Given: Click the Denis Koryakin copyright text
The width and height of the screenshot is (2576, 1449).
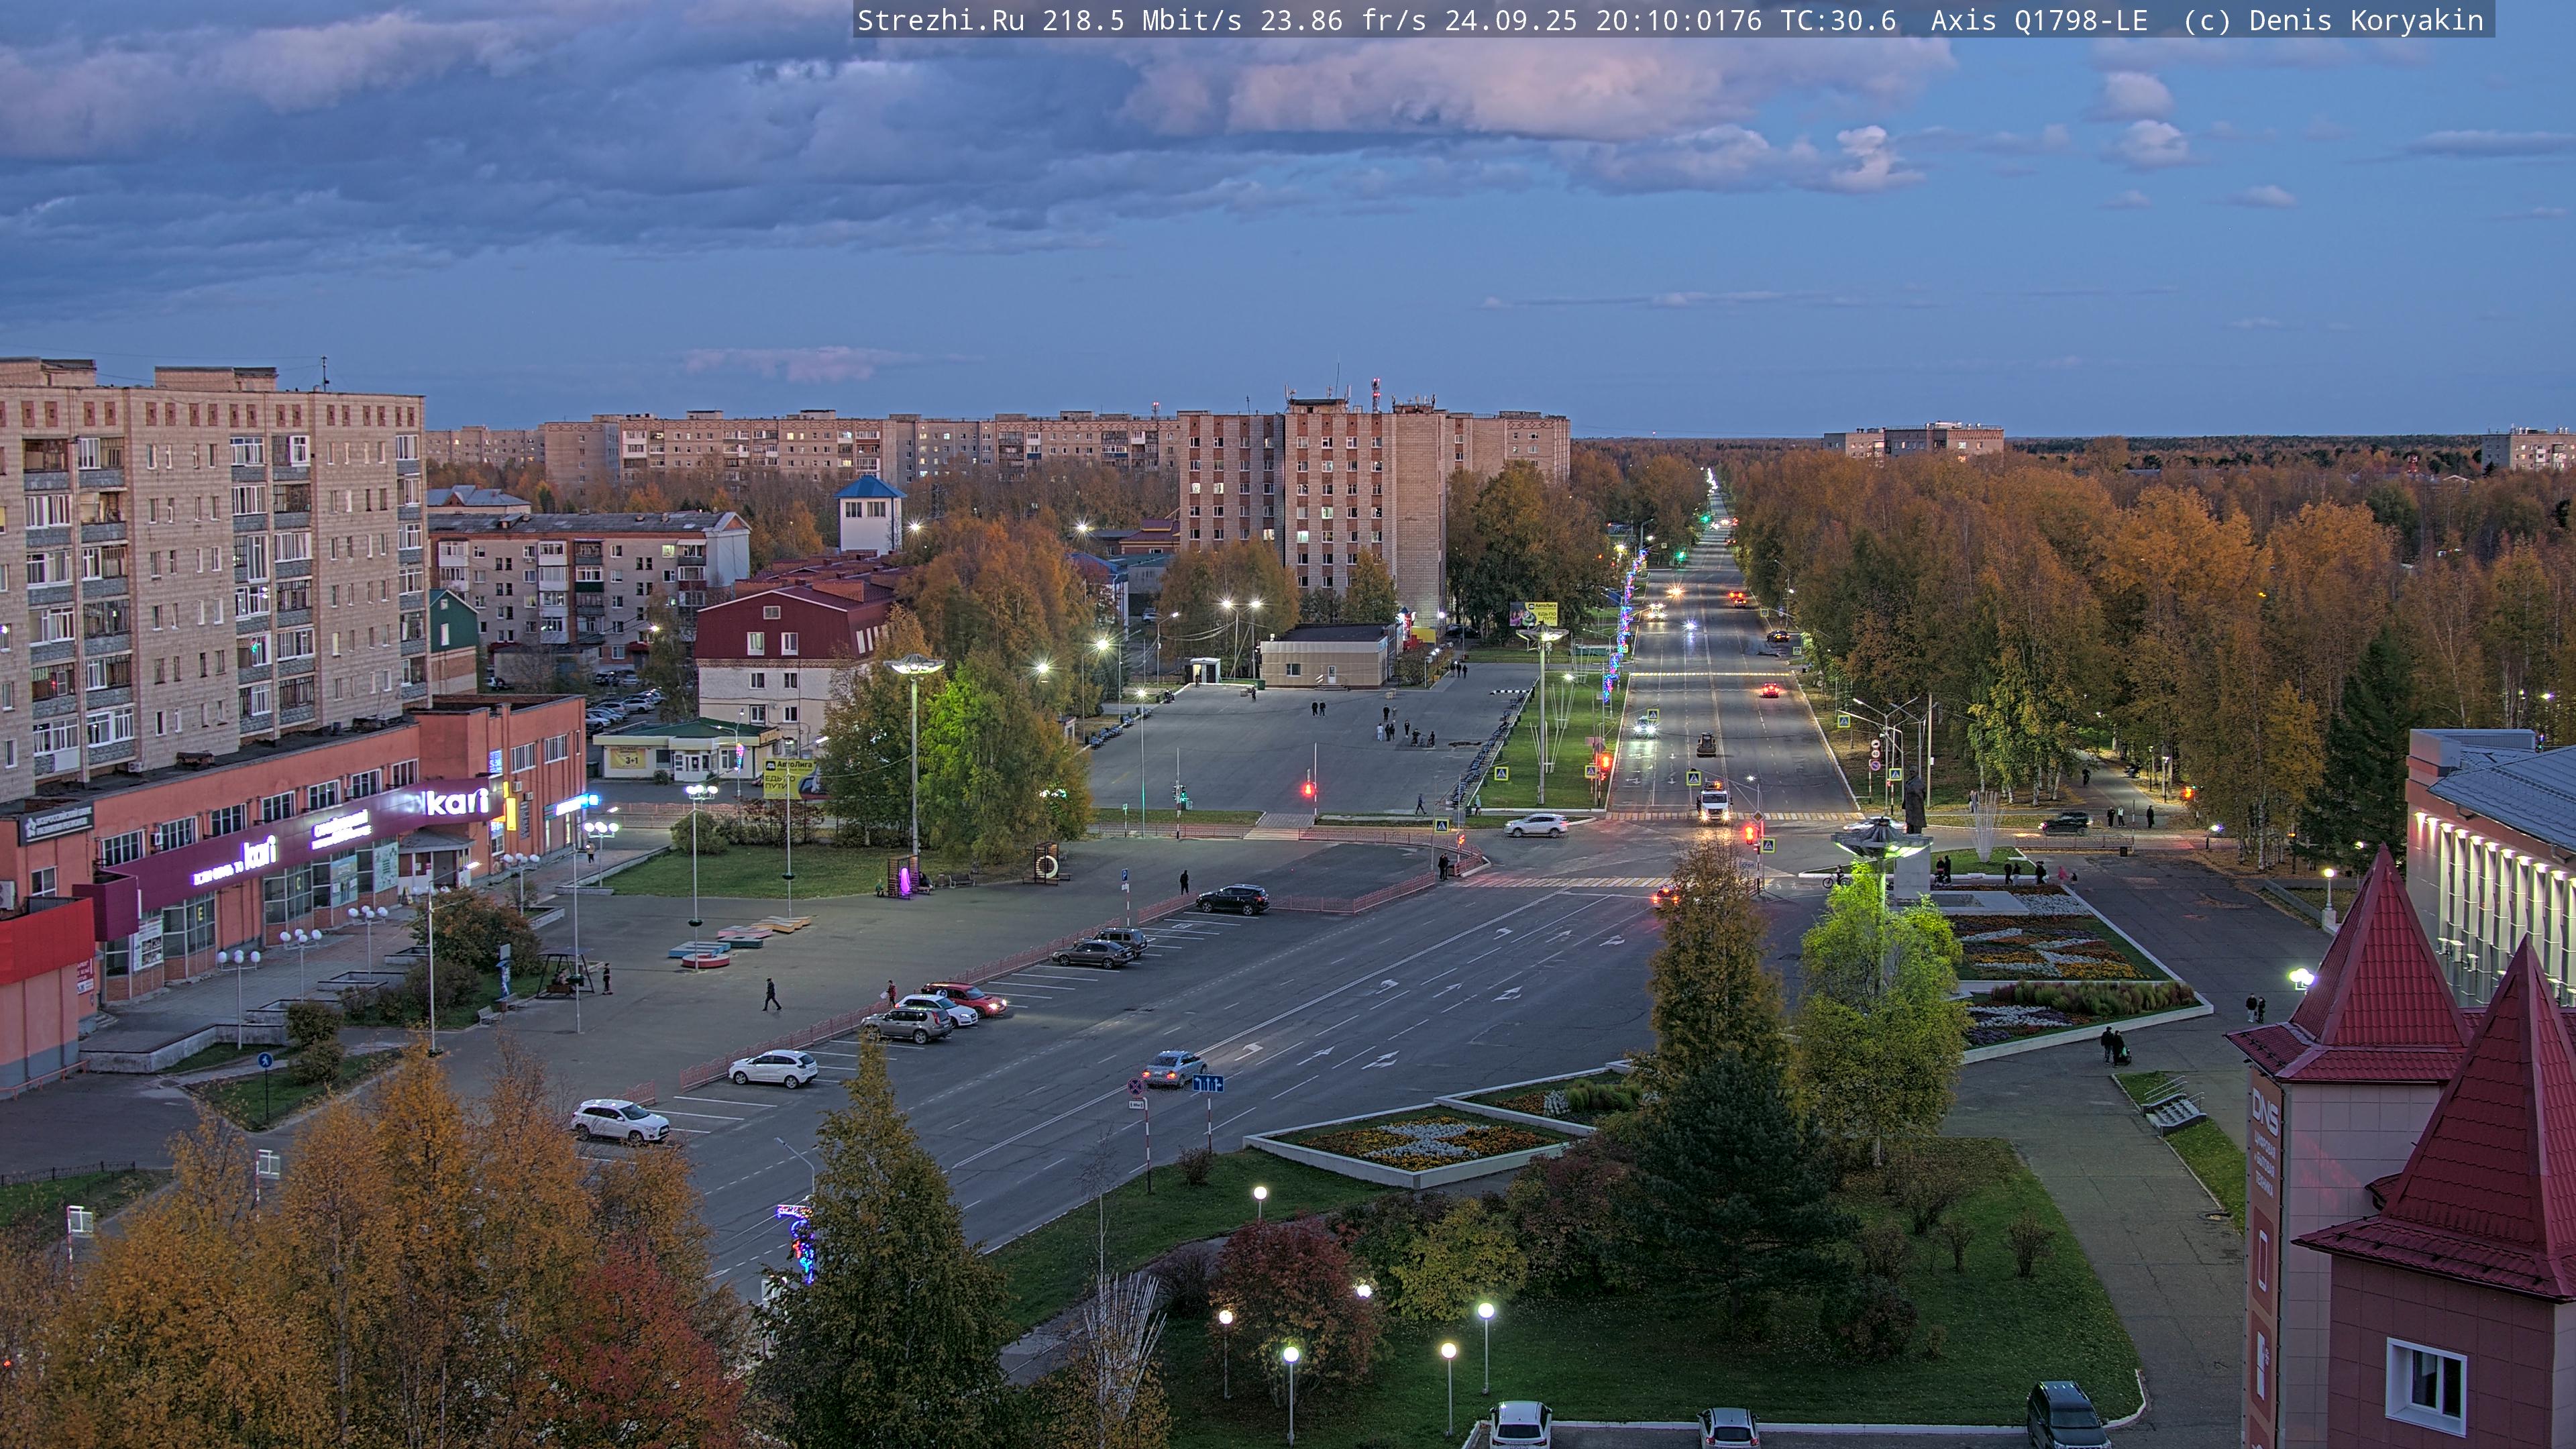Looking at the screenshot, I should click(2365, 21).
